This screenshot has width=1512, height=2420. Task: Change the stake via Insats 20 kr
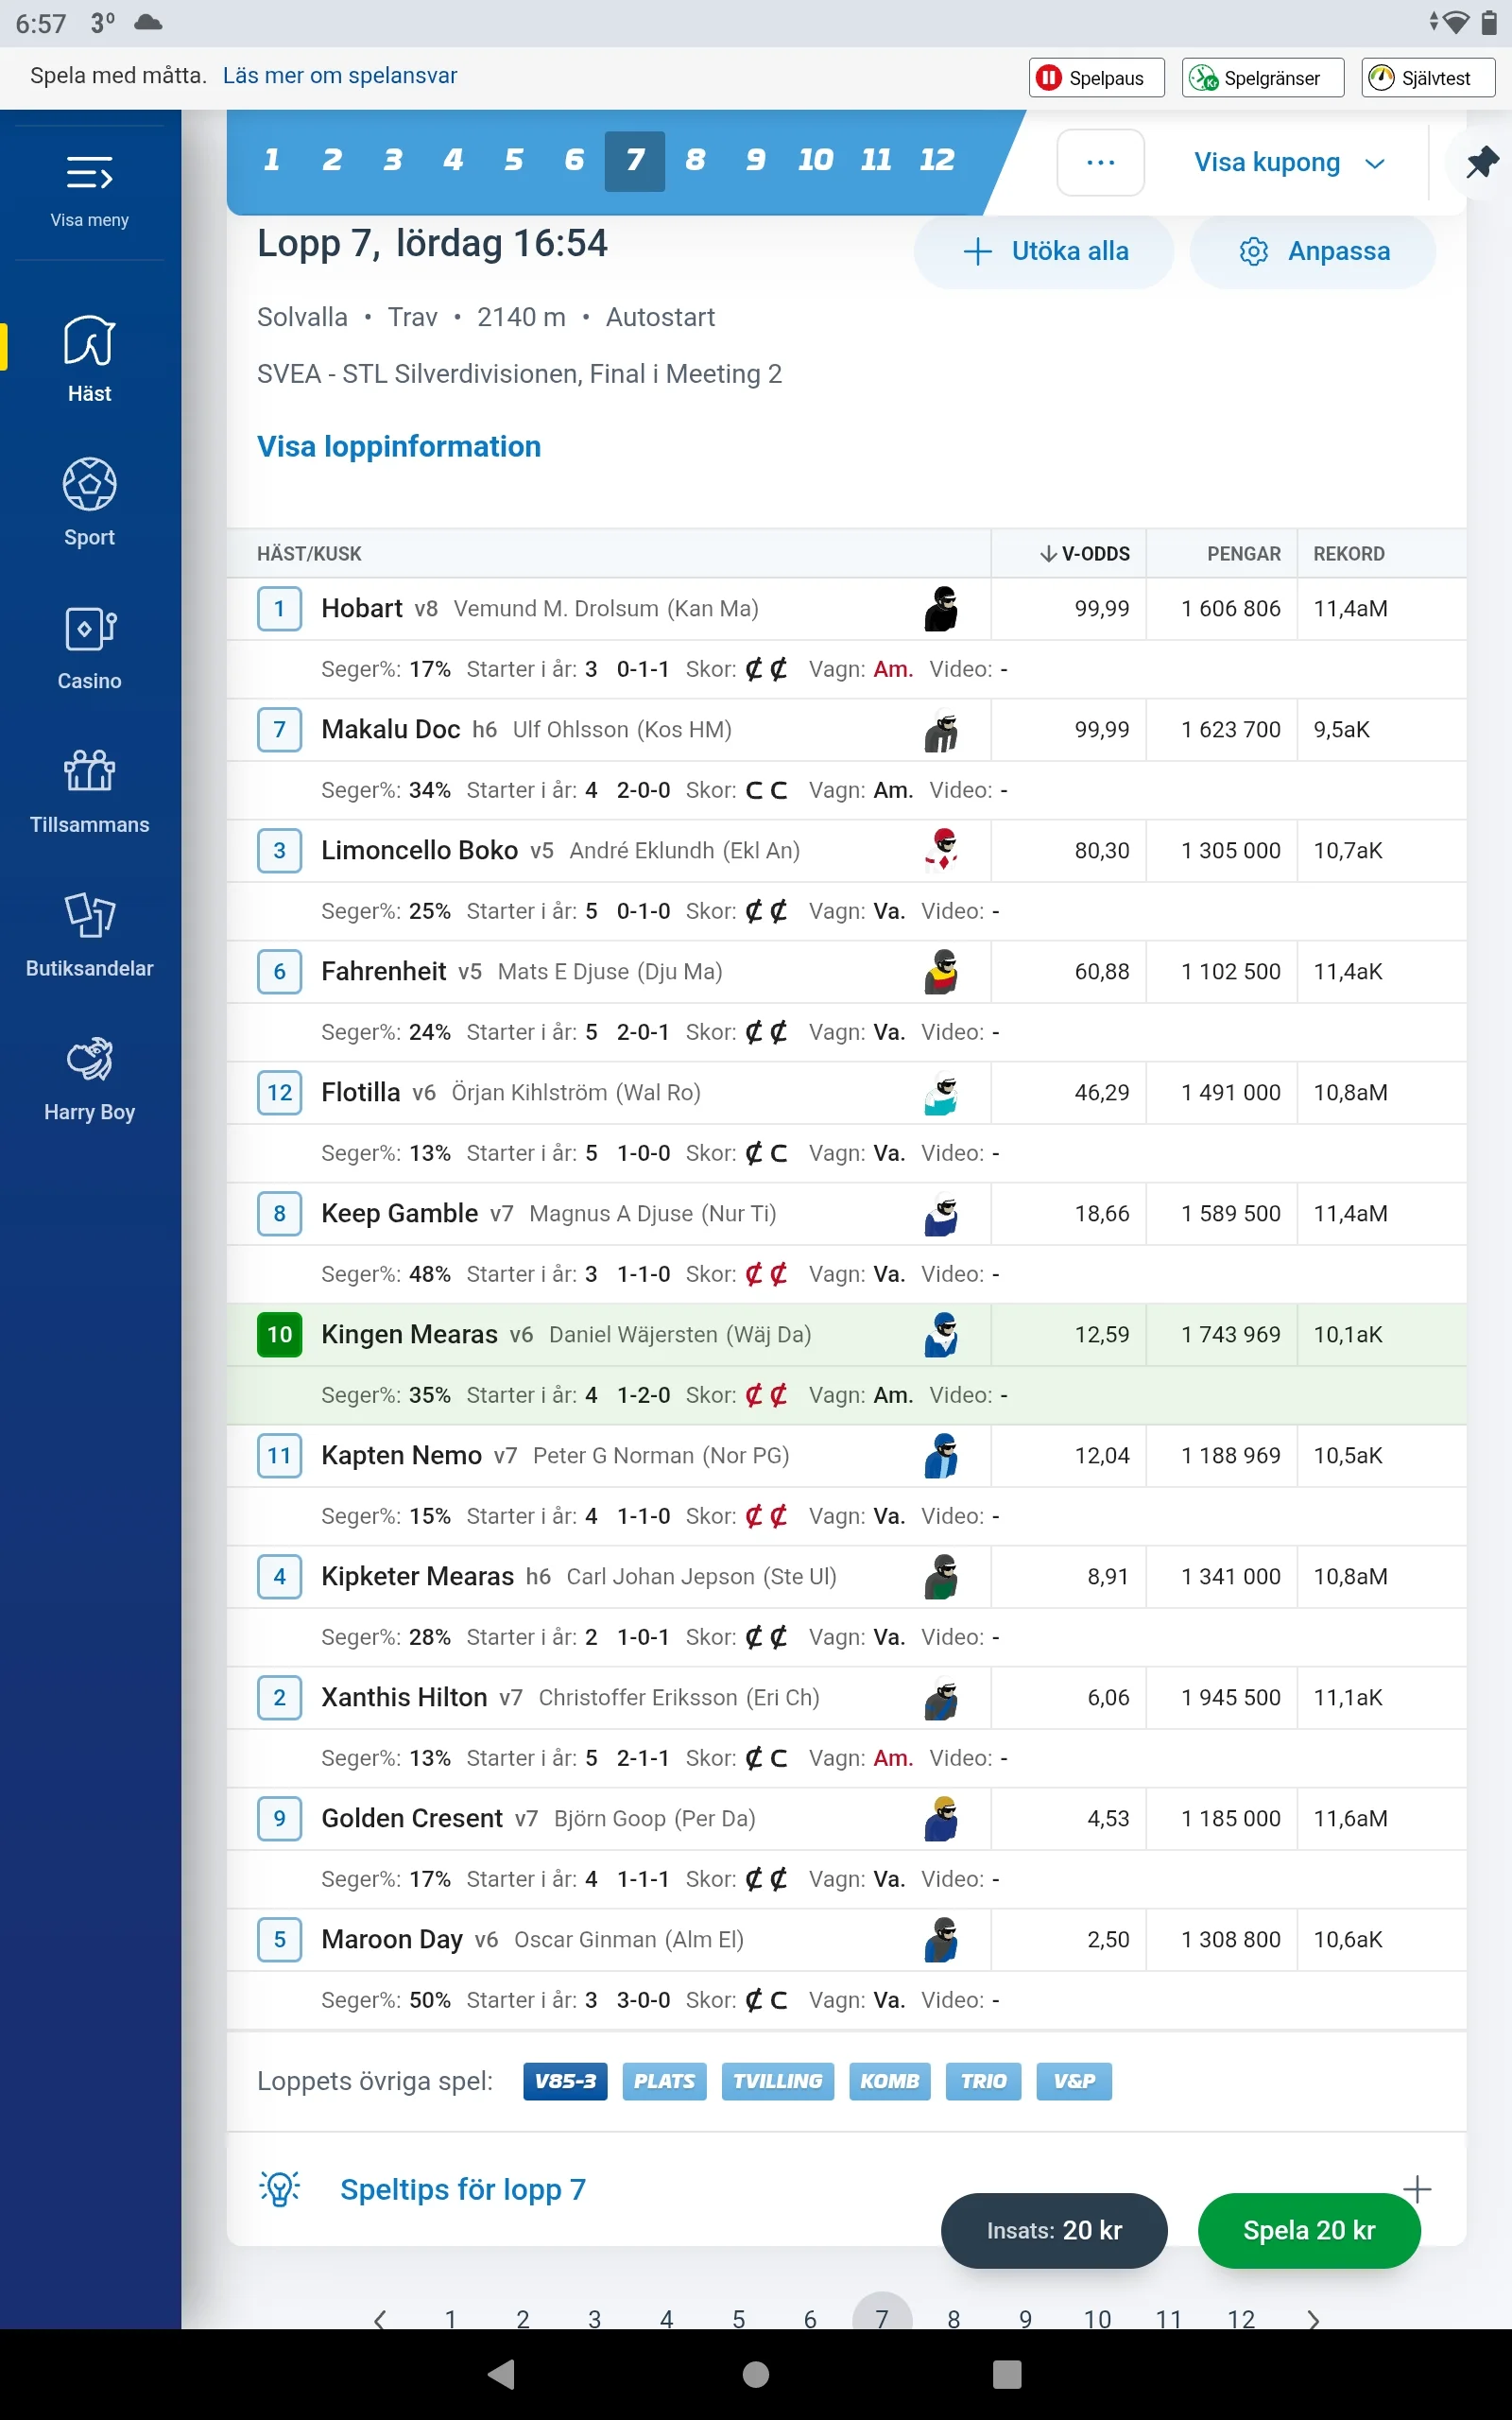pos(1053,2231)
